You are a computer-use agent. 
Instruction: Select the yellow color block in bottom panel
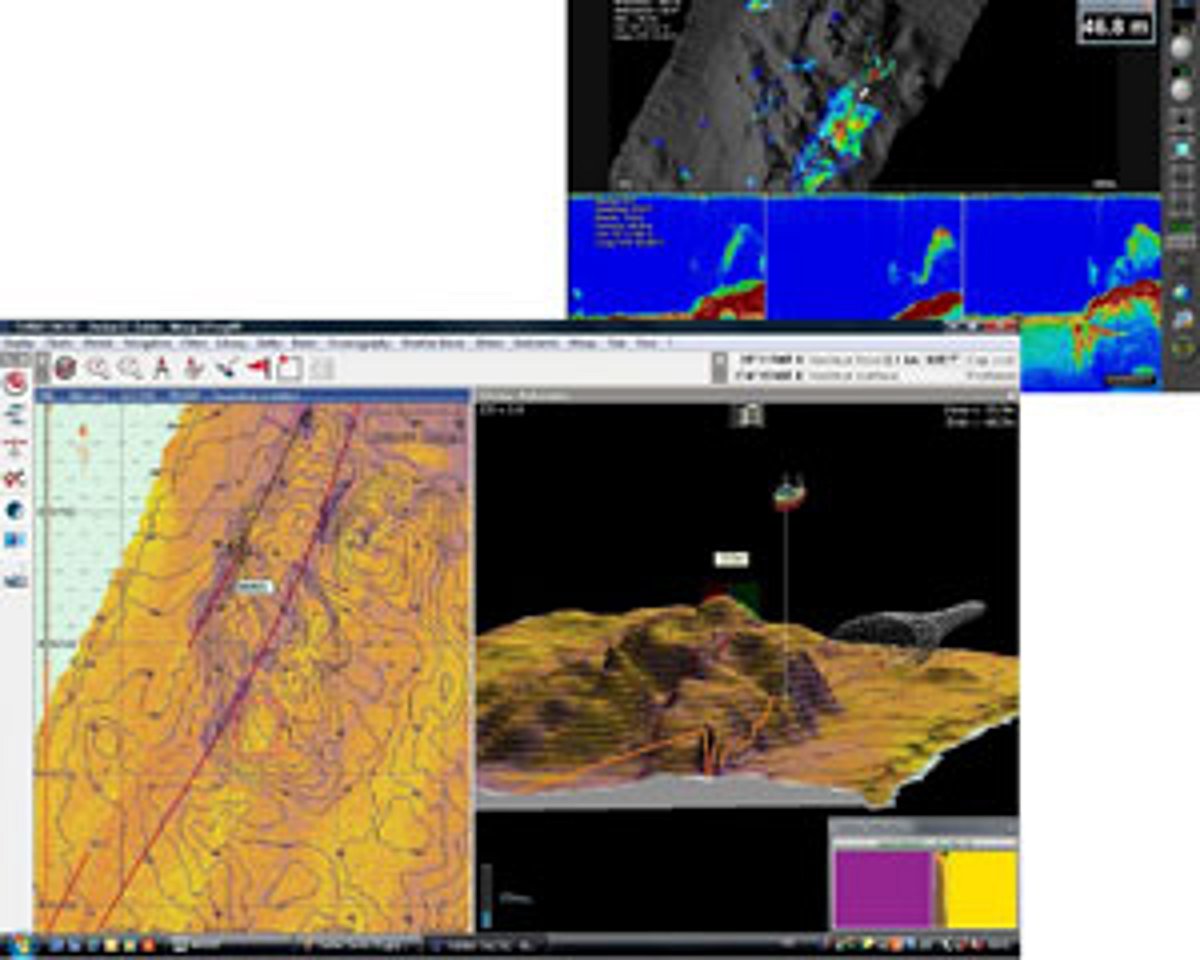click(x=981, y=889)
